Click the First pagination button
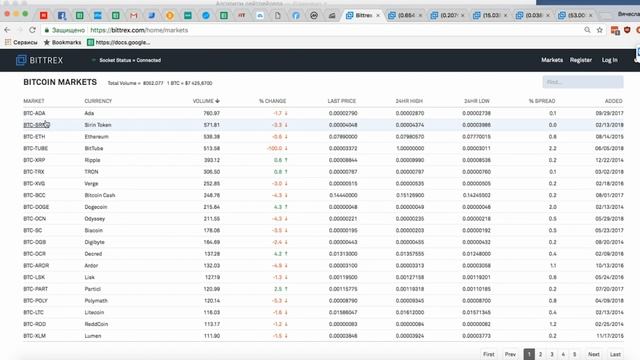Screen dimensions: 640x360 tap(489, 354)
